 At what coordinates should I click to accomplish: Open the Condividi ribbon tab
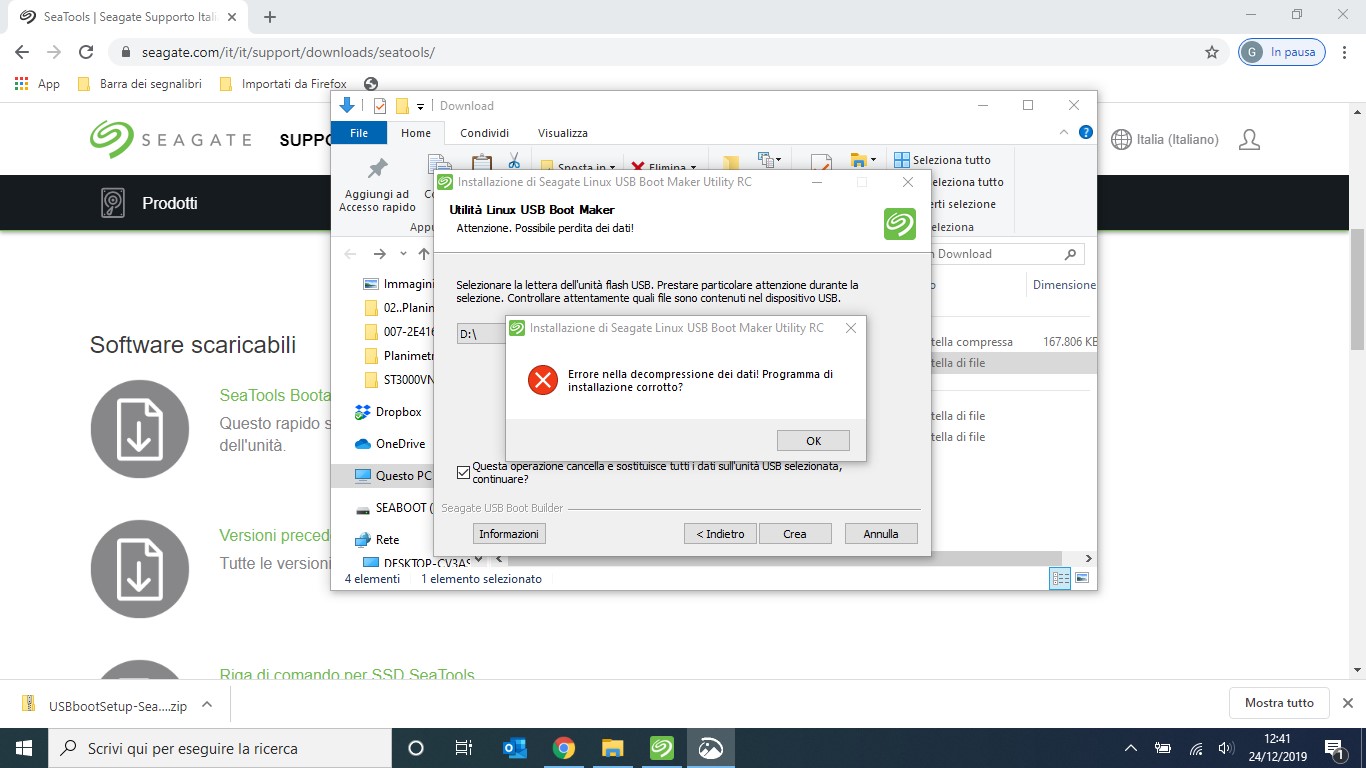coord(484,133)
